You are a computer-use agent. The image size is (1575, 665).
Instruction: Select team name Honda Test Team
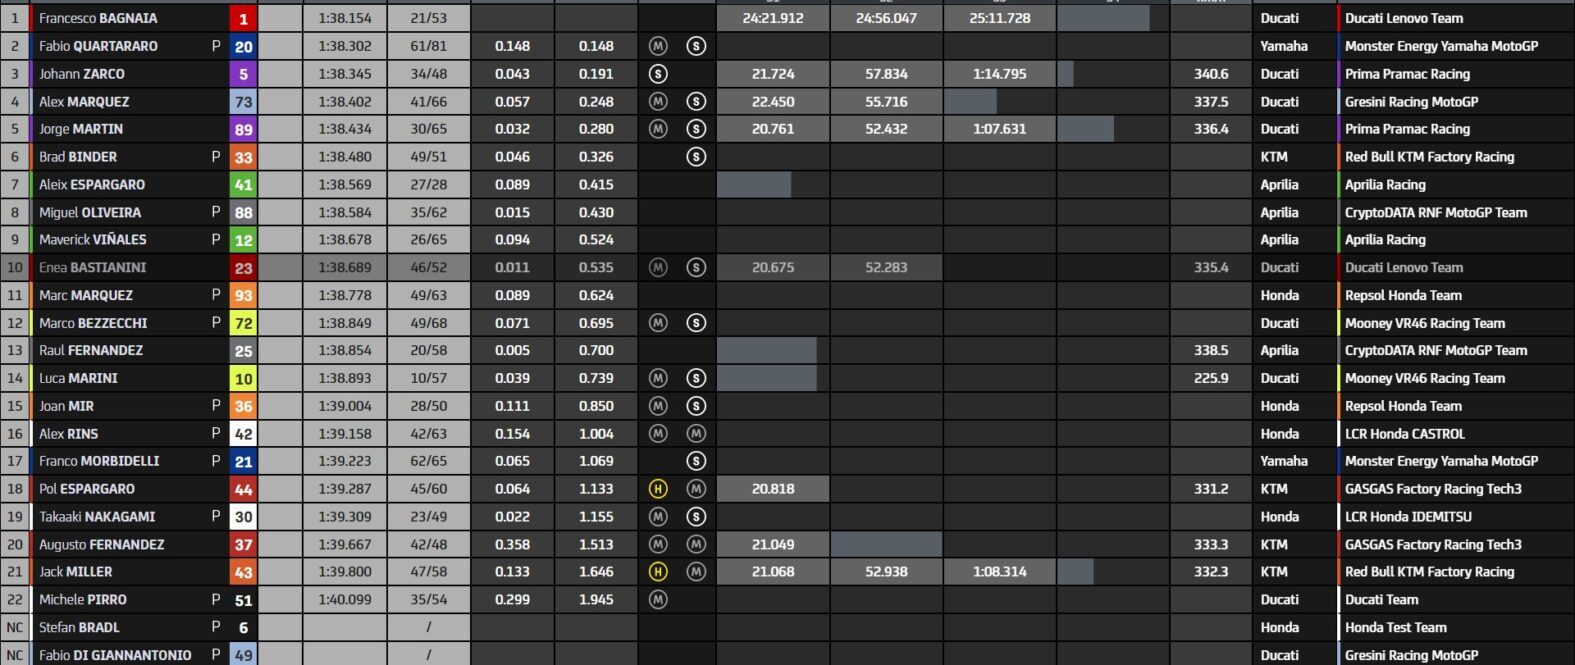coord(1396,627)
